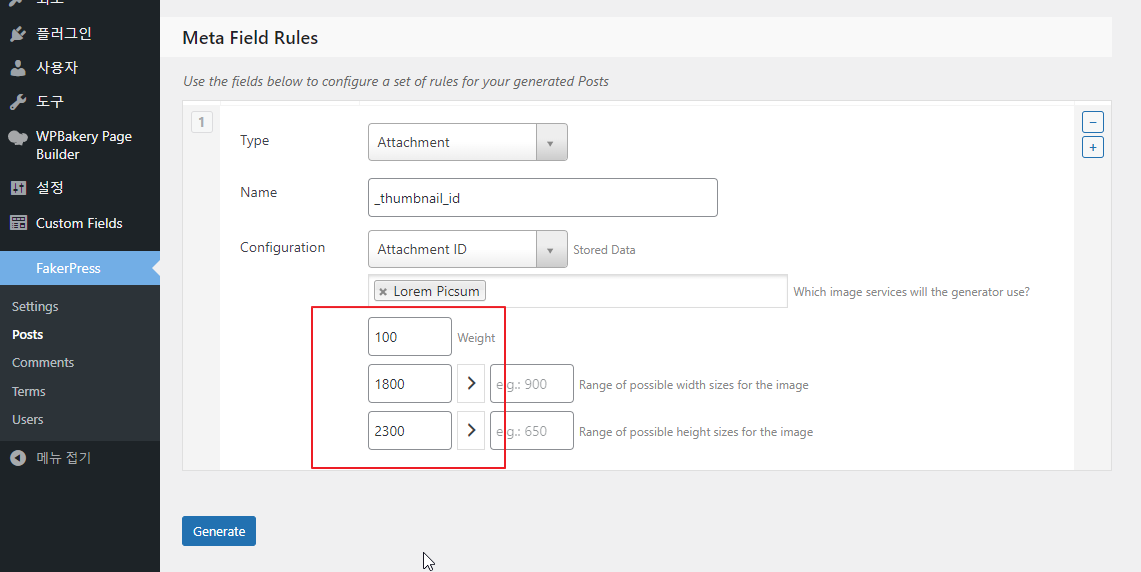1141x572 pixels.
Task: Focus the maximum width field e.g. 900
Action: pos(532,384)
